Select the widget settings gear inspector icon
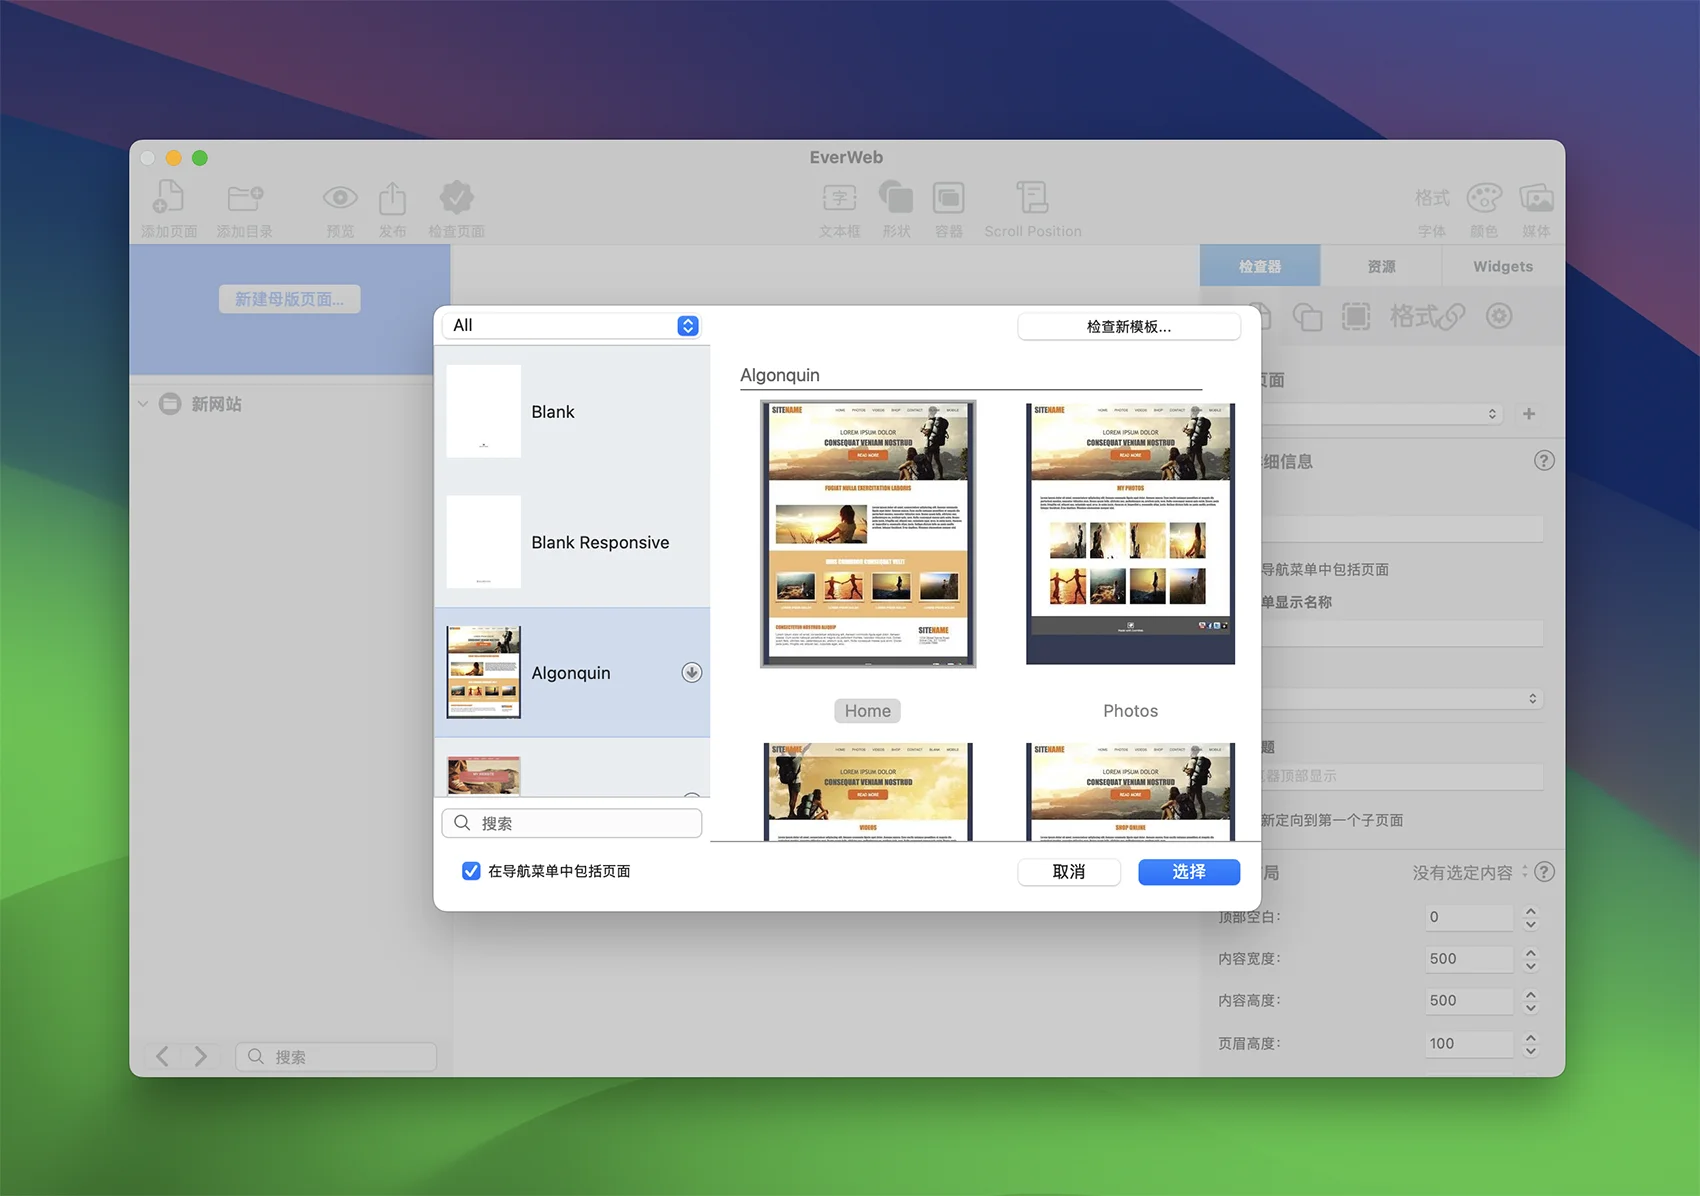Screen dimensions: 1700x1196 coord(1499,317)
